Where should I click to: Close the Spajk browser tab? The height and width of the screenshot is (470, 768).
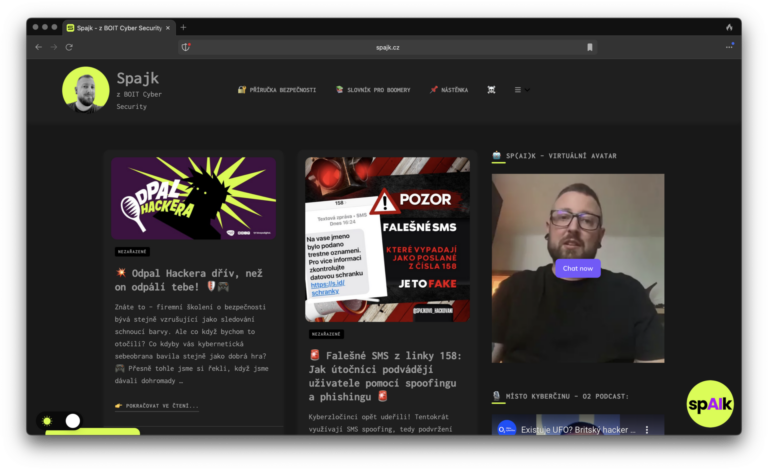point(168,28)
